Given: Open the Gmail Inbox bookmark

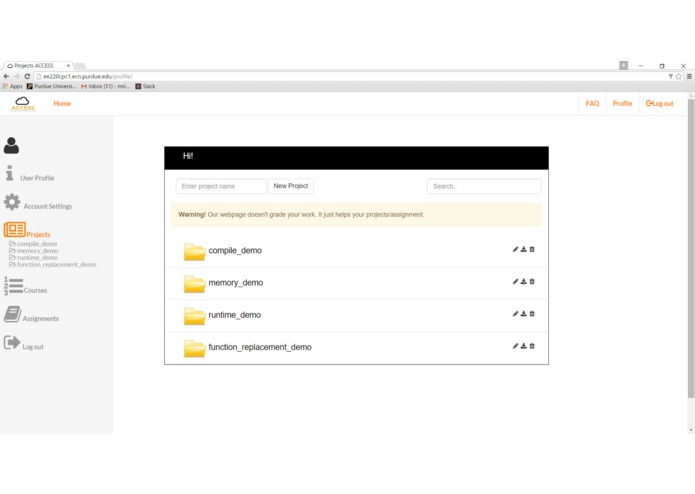Looking at the screenshot, I should coord(105,86).
